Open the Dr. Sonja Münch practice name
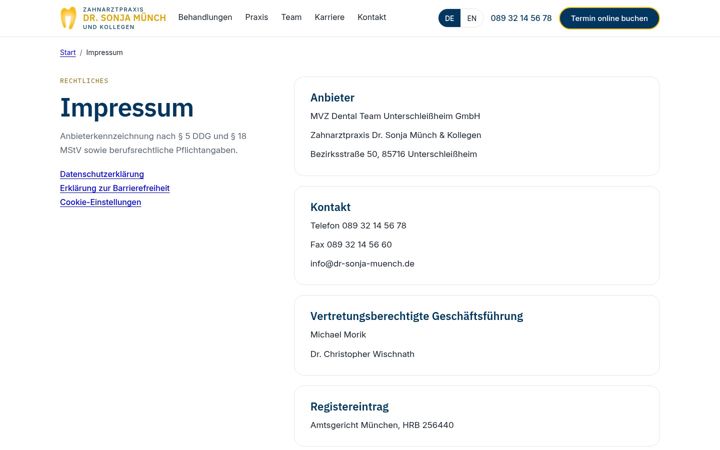 124,18
